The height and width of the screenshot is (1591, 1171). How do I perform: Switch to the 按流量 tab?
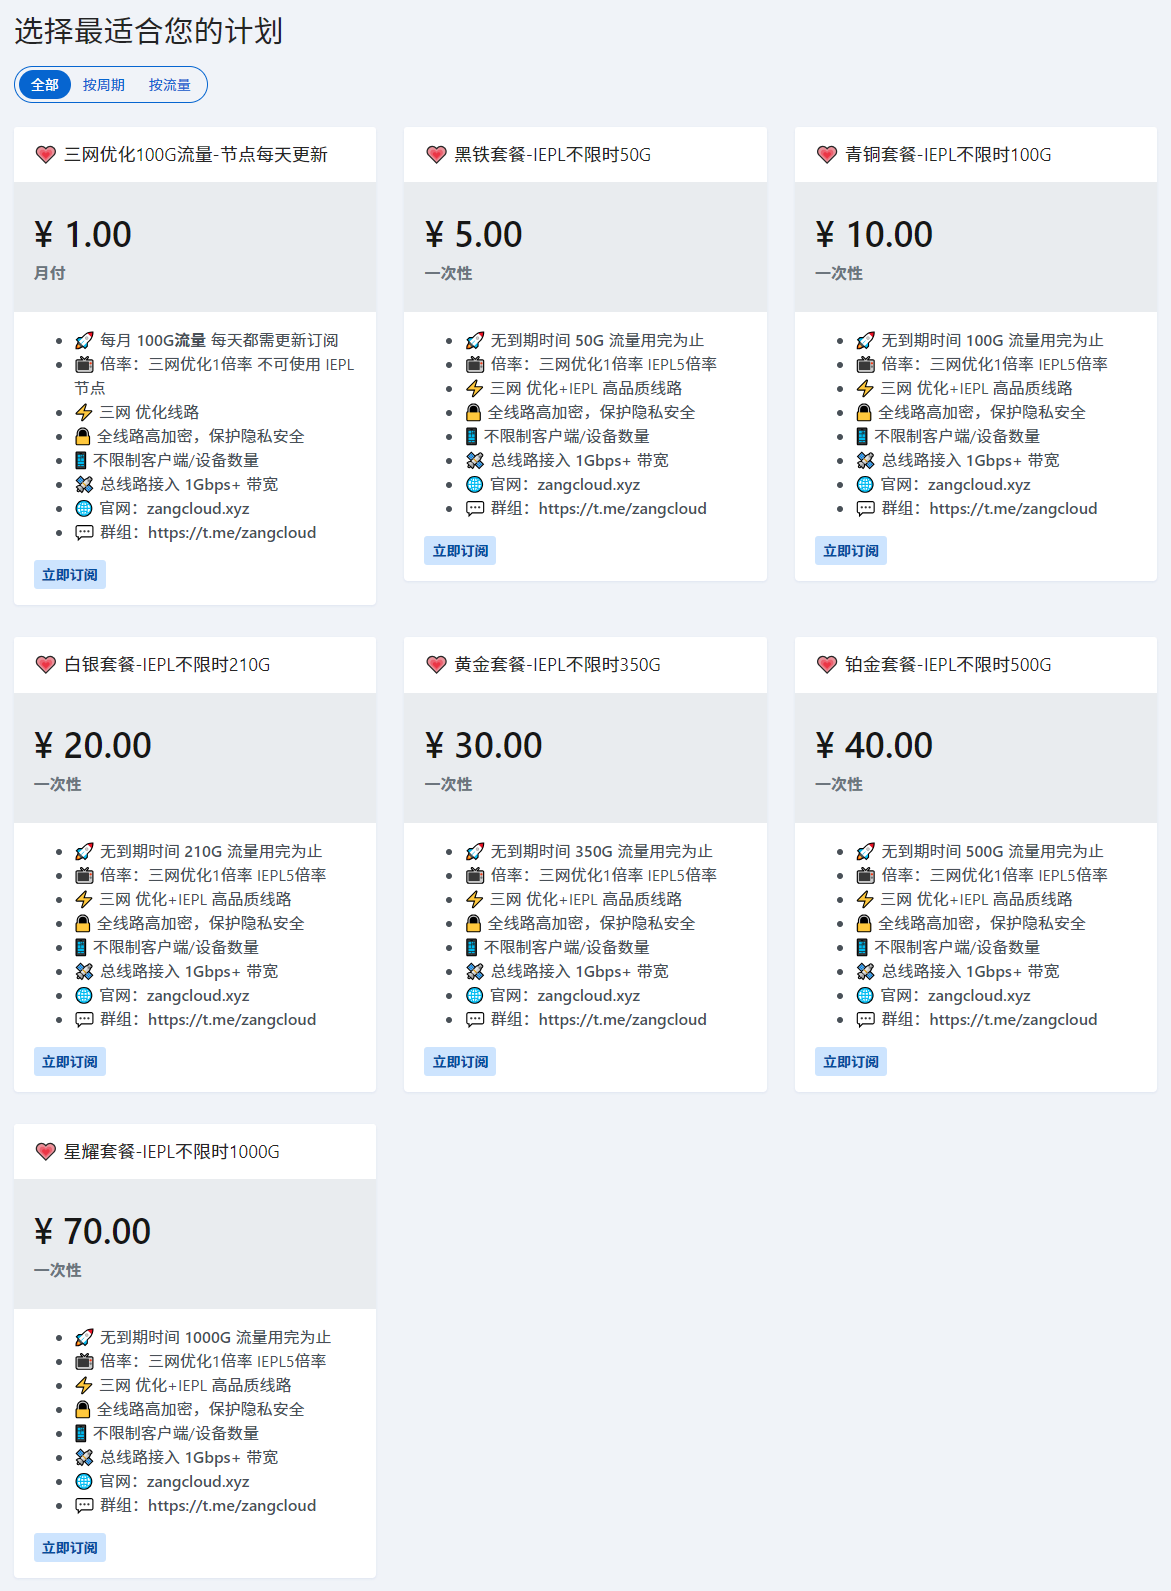coord(170,85)
